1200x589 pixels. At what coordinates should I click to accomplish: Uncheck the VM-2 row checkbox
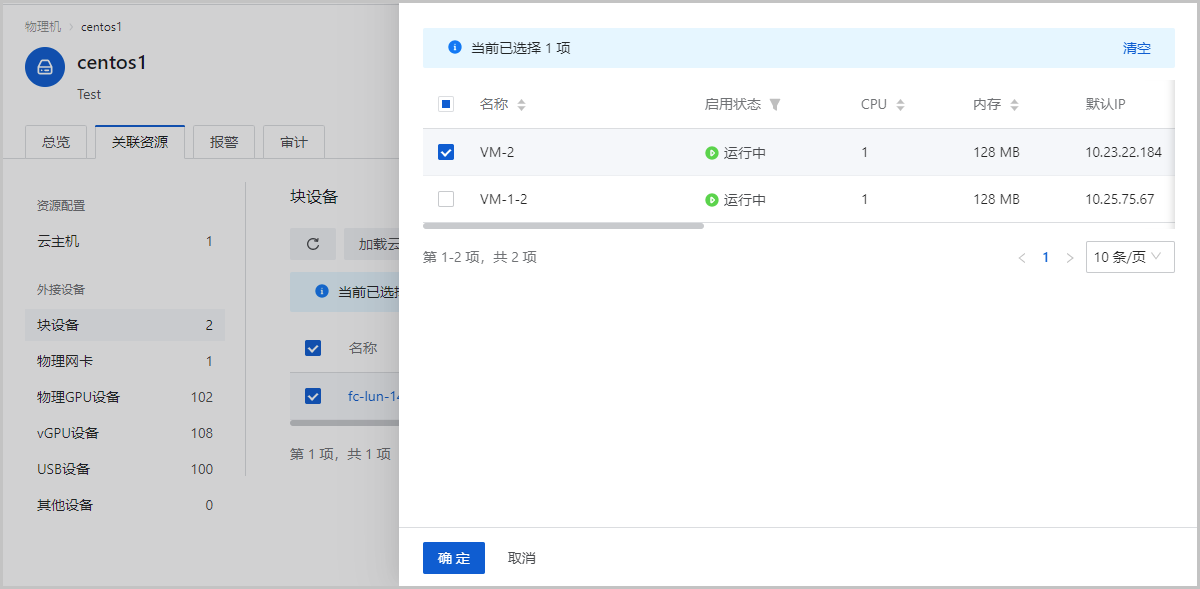point(446,152)
